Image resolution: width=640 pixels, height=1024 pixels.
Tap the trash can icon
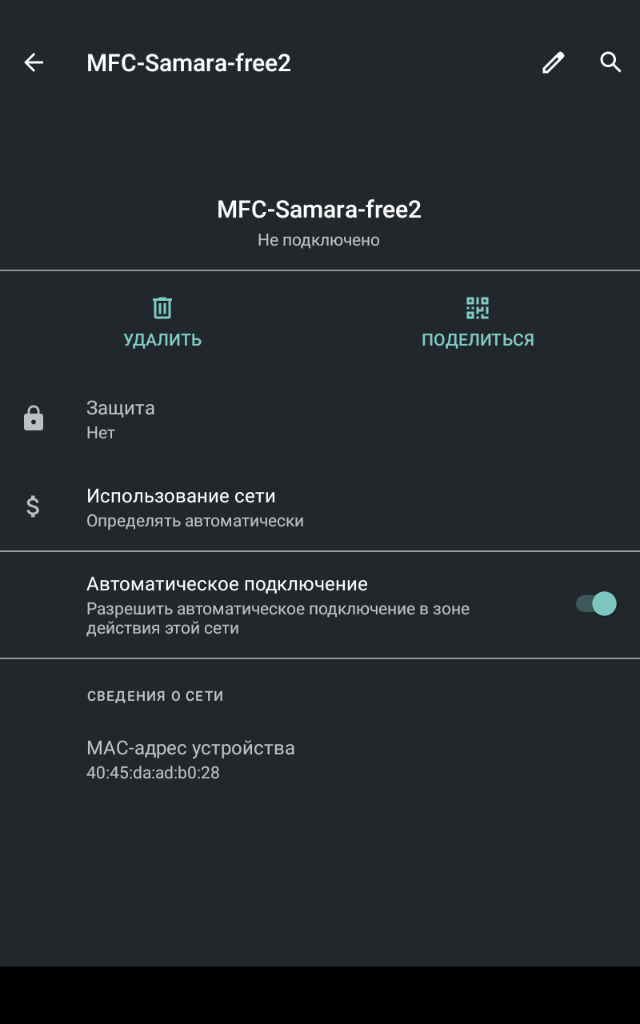click(162, 308)
